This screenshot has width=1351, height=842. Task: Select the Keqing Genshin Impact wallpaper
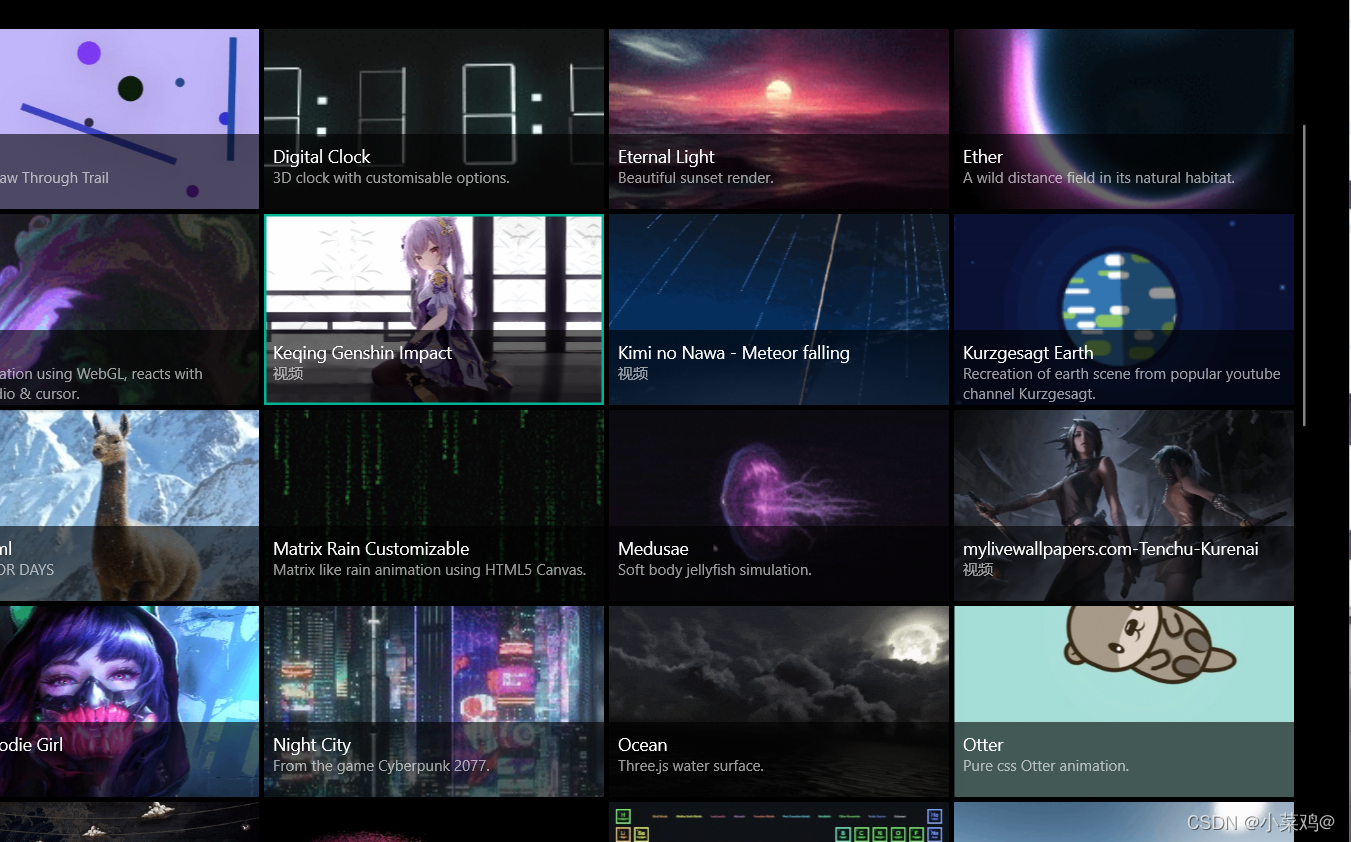click(x=434, y=309)
